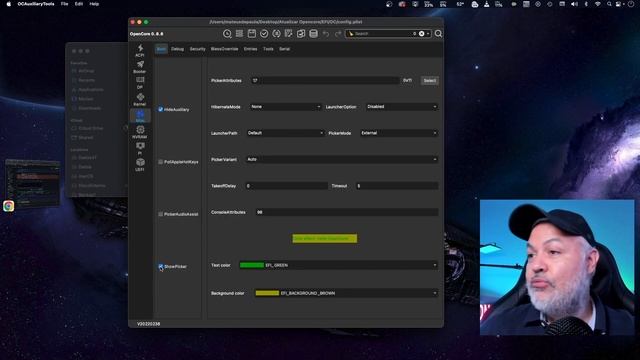
Task: Open Spotlight search in menu bar
Action: click(609, 4)
